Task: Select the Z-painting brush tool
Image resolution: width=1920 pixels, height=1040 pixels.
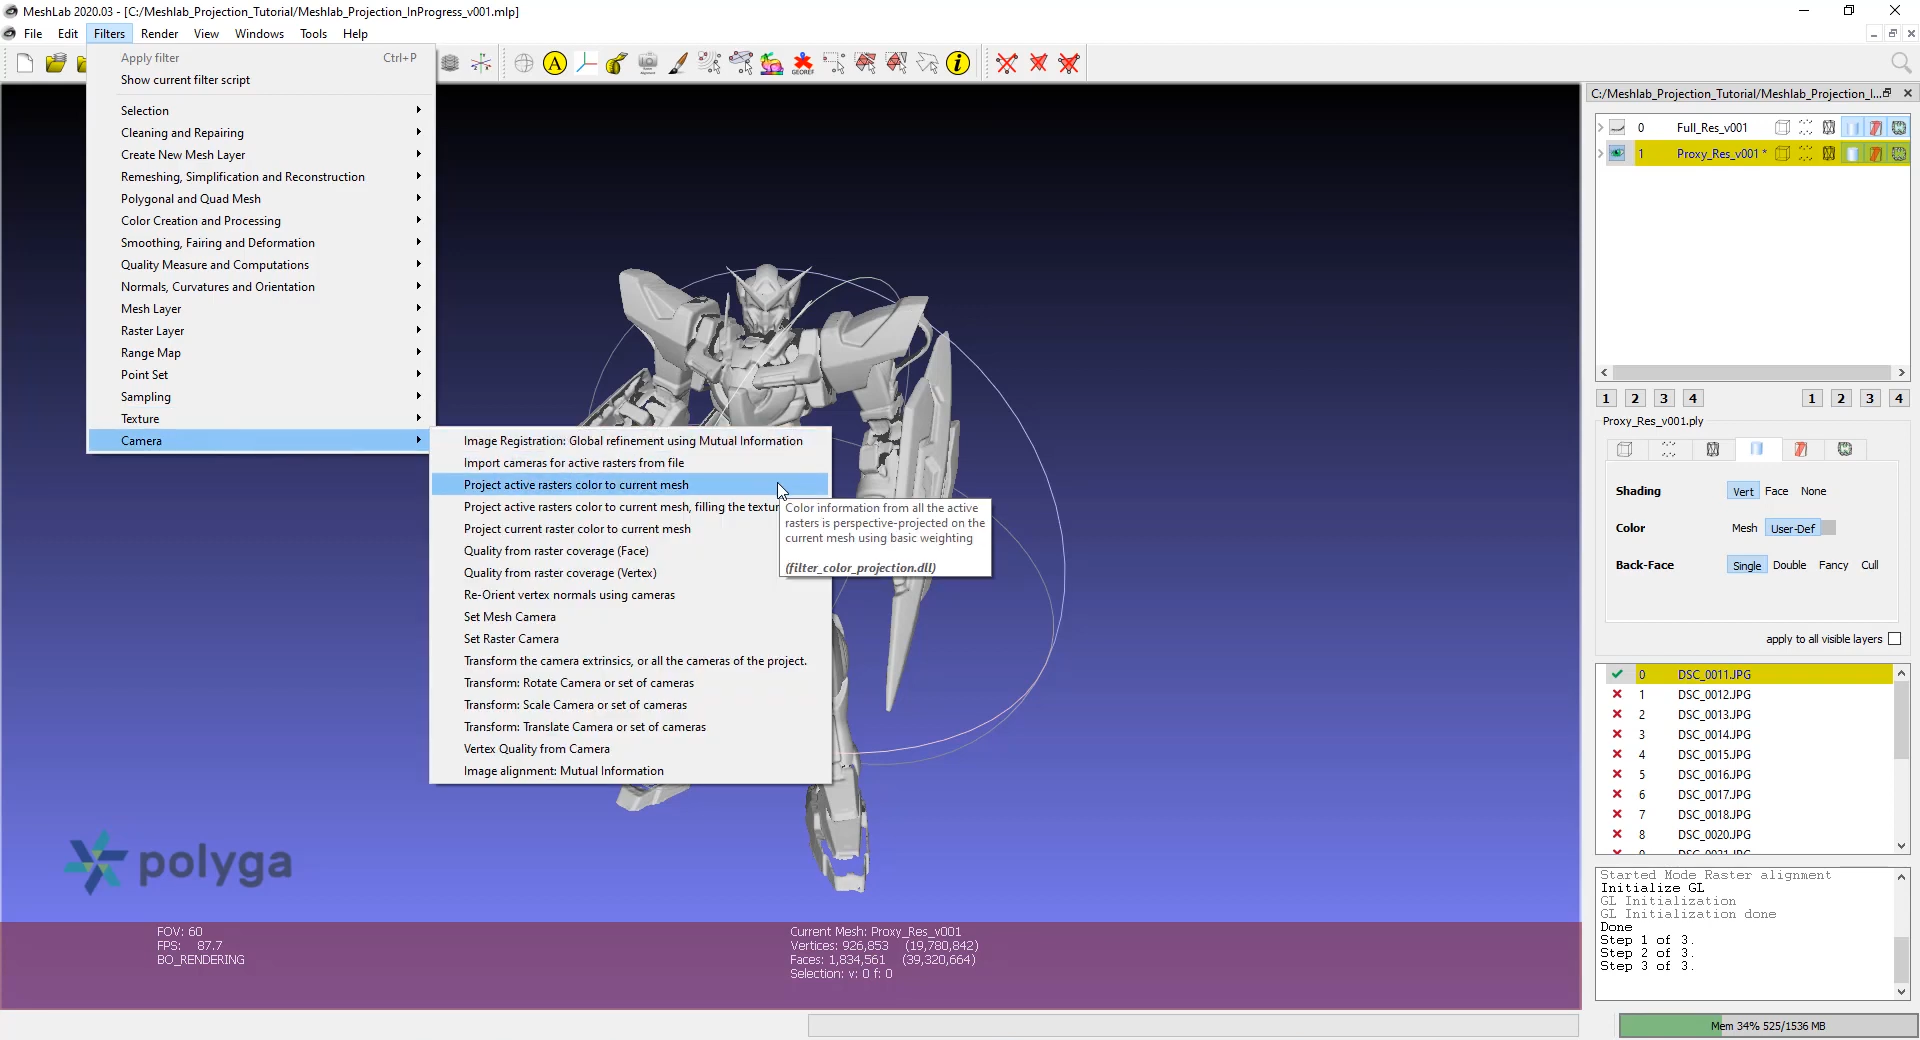Action: click(x=679, y=64)
